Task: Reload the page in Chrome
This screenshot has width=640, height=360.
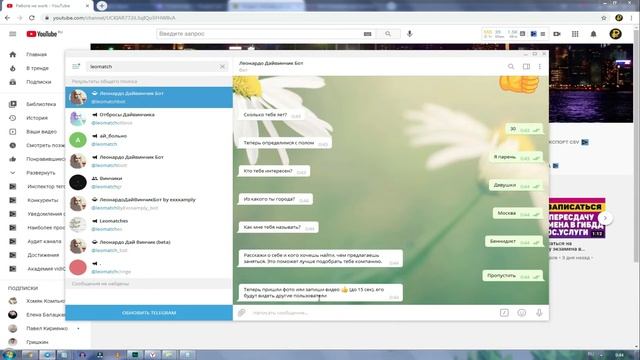Action: (x=32, y=18)
